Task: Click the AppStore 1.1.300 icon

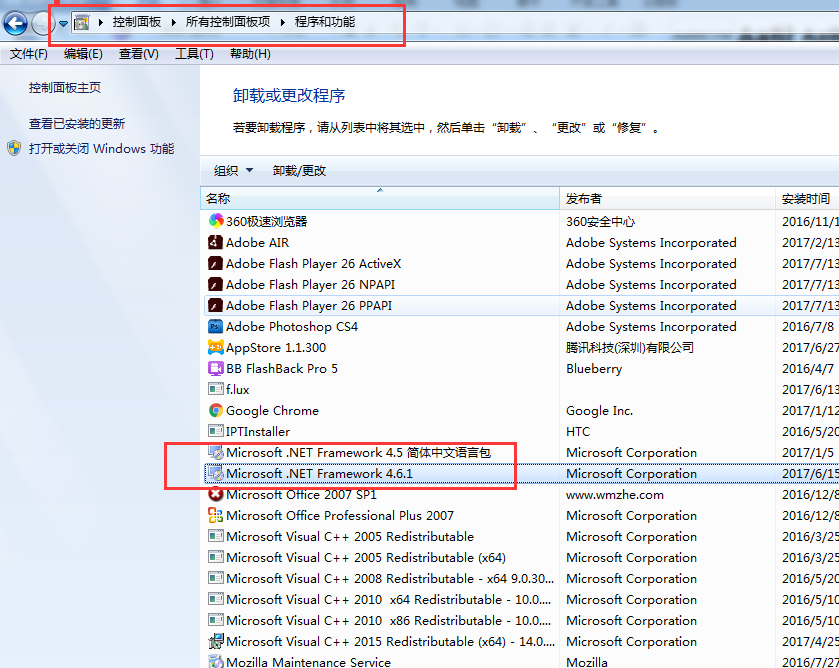Action: coord(216,347)
